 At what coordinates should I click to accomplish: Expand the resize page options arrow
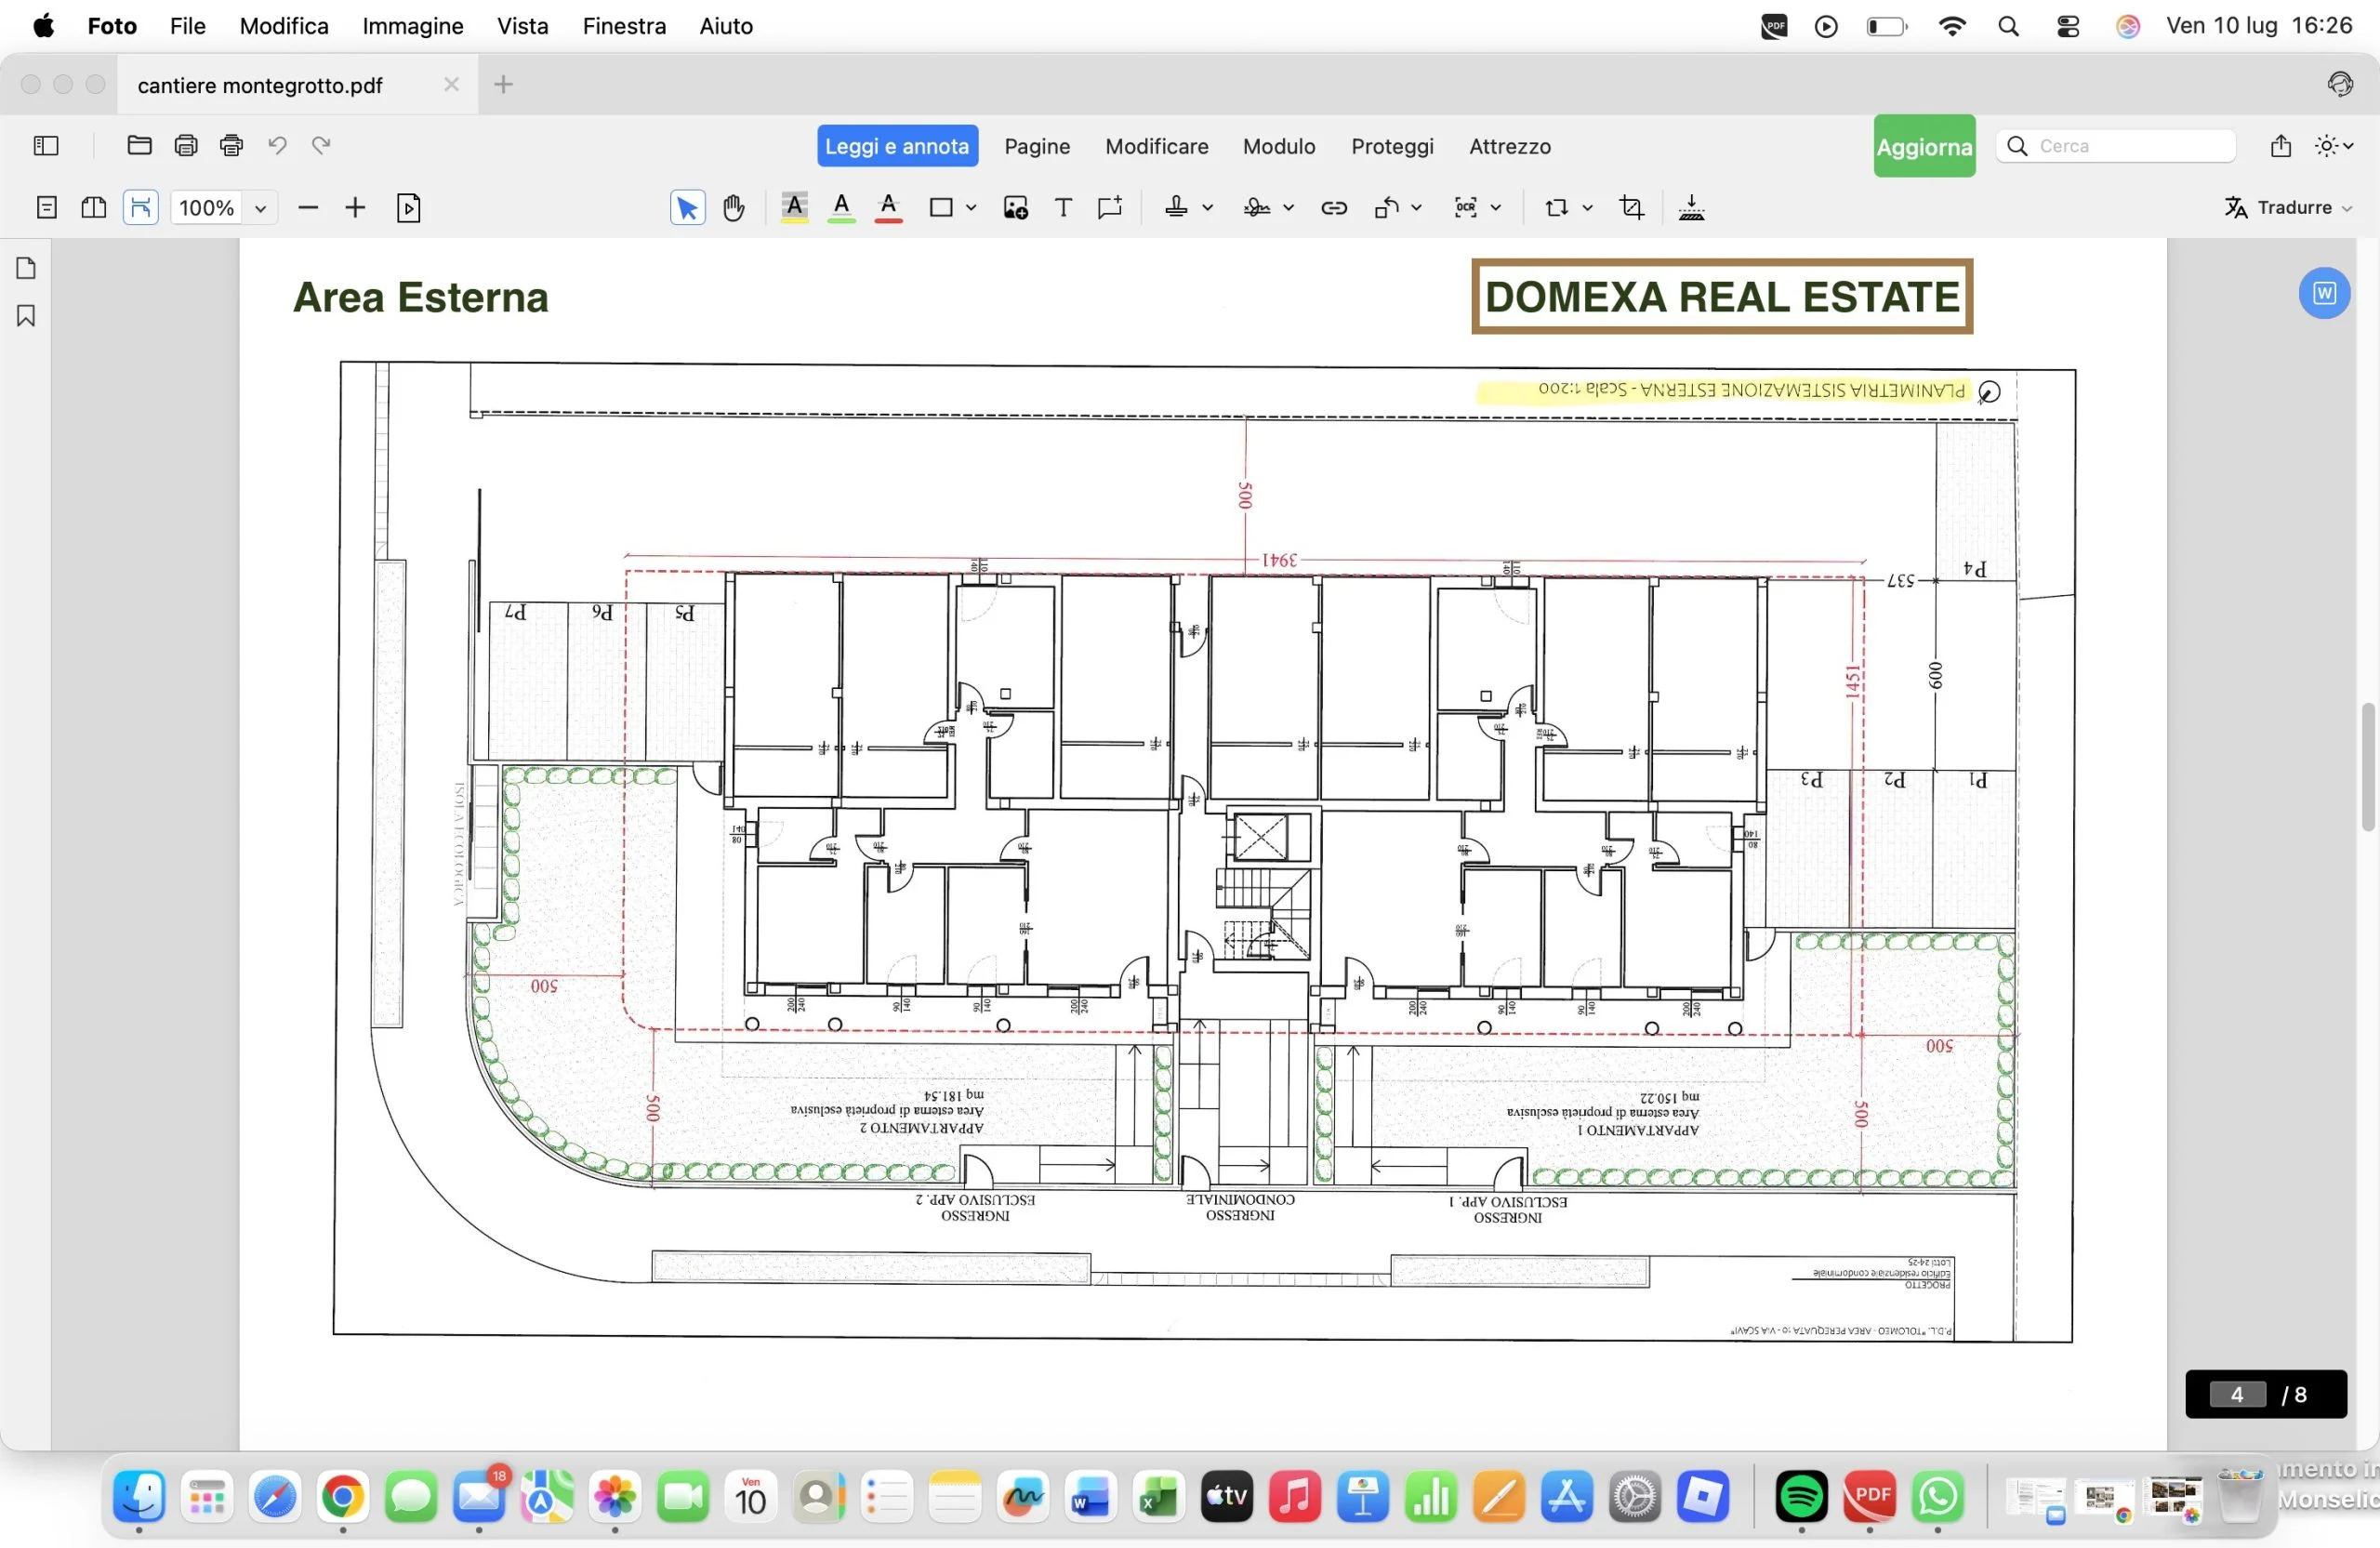click(1587, 208)
